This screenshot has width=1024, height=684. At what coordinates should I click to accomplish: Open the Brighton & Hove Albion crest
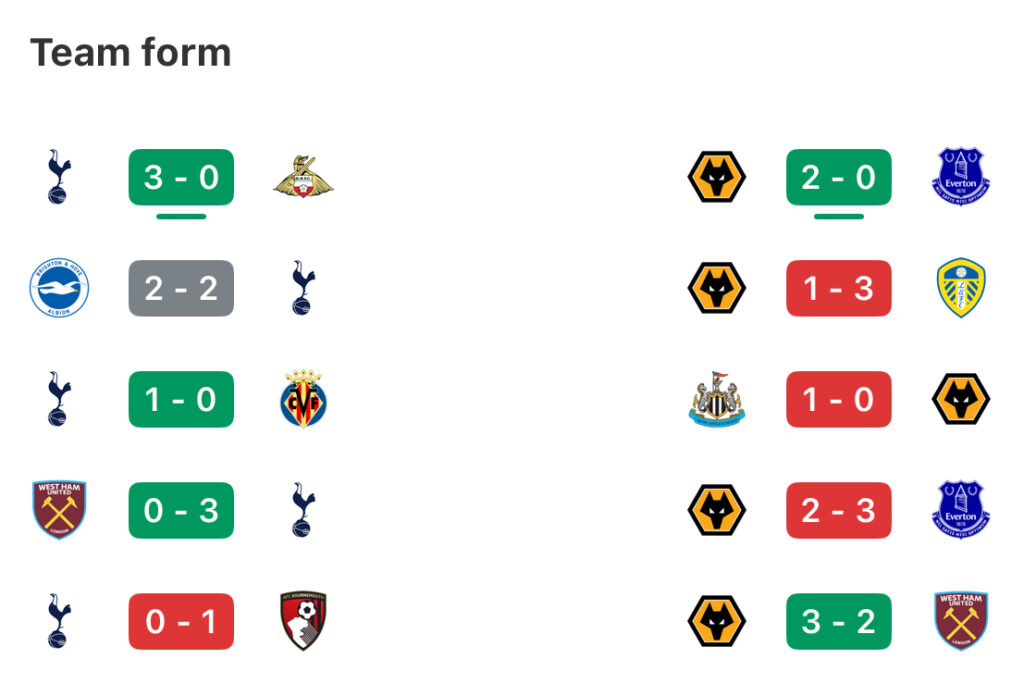click(59, 287)
